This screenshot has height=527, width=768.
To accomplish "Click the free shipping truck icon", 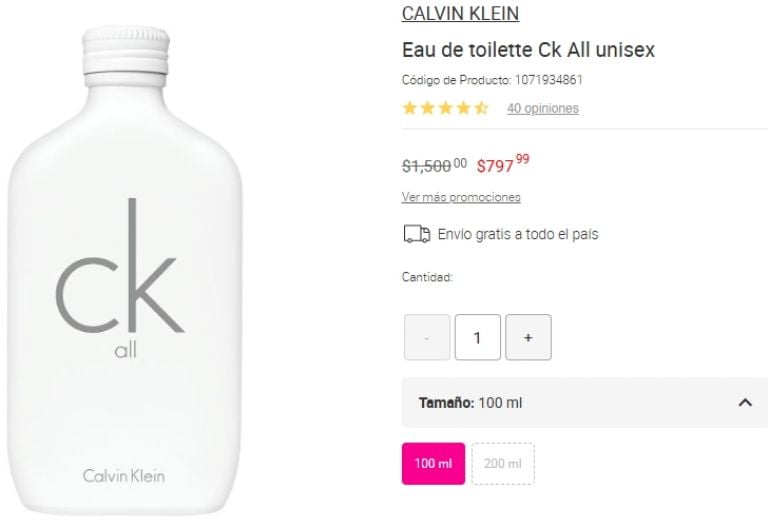I will click(x=417, y=234).
